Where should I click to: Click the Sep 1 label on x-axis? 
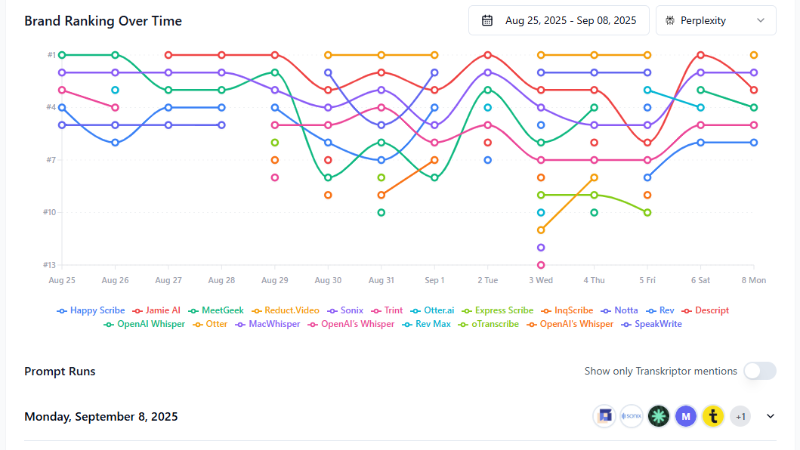(x=434, y=282)
